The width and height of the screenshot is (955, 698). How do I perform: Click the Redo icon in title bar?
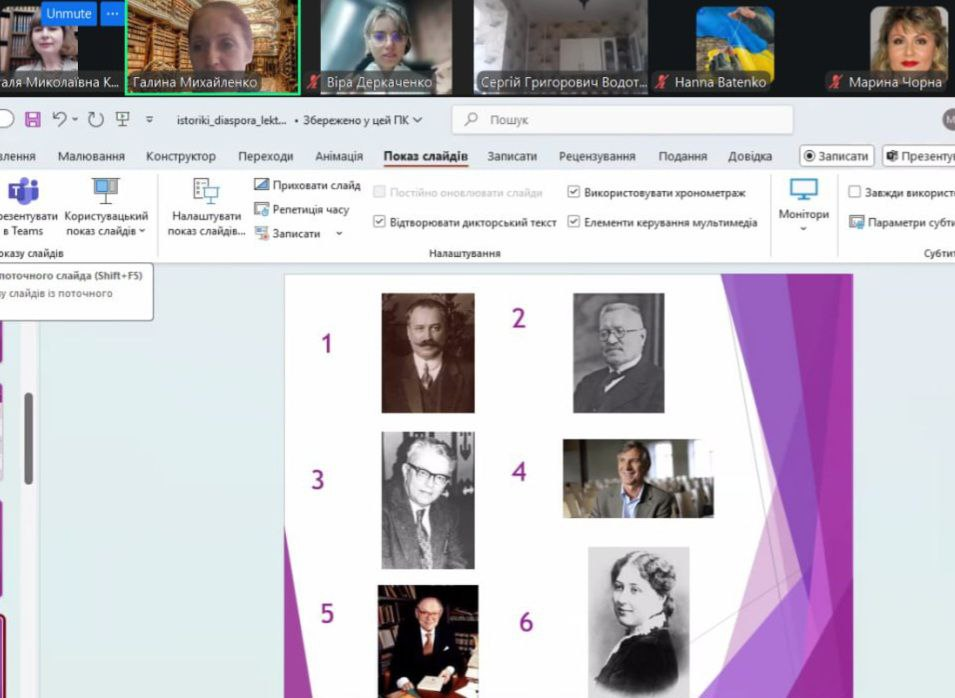click(95, 120)
